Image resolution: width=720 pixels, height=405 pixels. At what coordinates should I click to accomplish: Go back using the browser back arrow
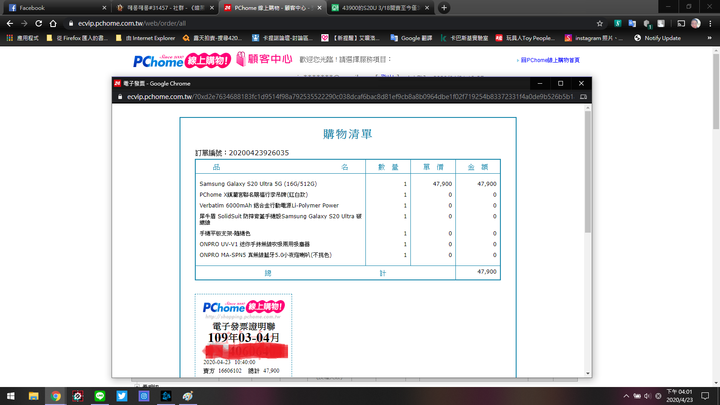(10, 23)
